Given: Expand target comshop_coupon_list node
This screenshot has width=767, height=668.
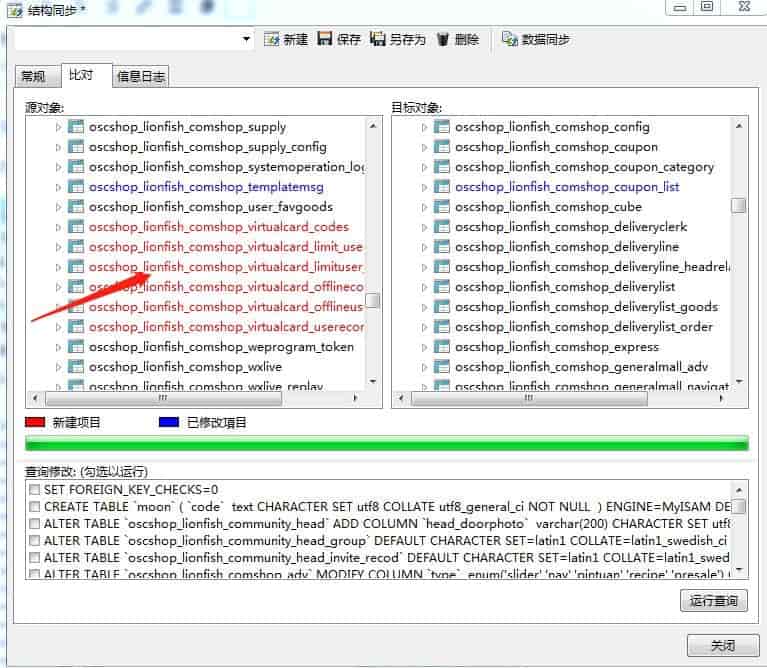Looking at the screenshot, I should click(424, 187).
